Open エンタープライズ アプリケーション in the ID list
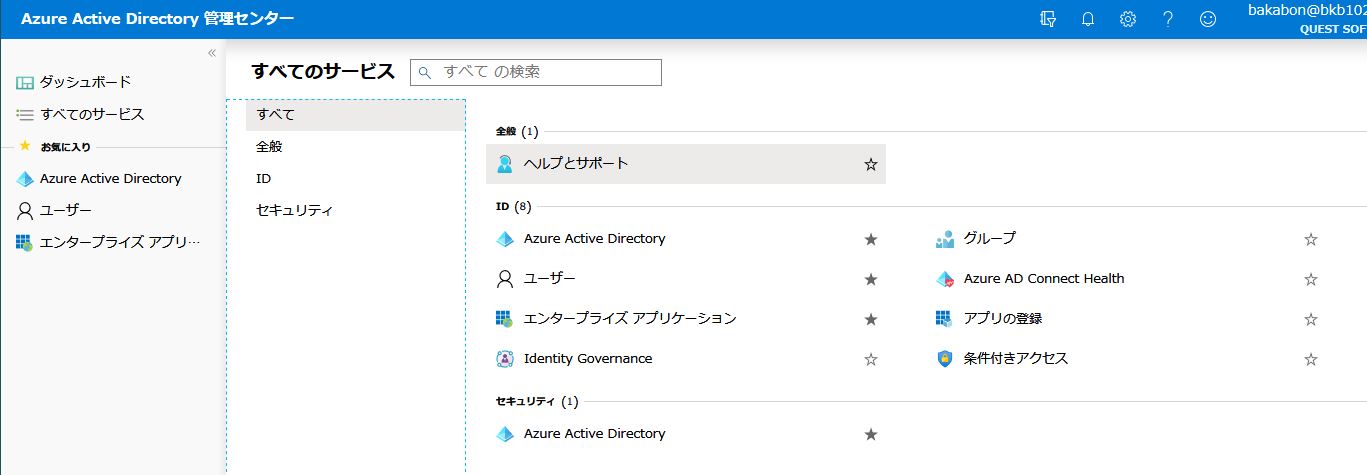This screenshot has width=1367, height=475. tap(630, 319)
